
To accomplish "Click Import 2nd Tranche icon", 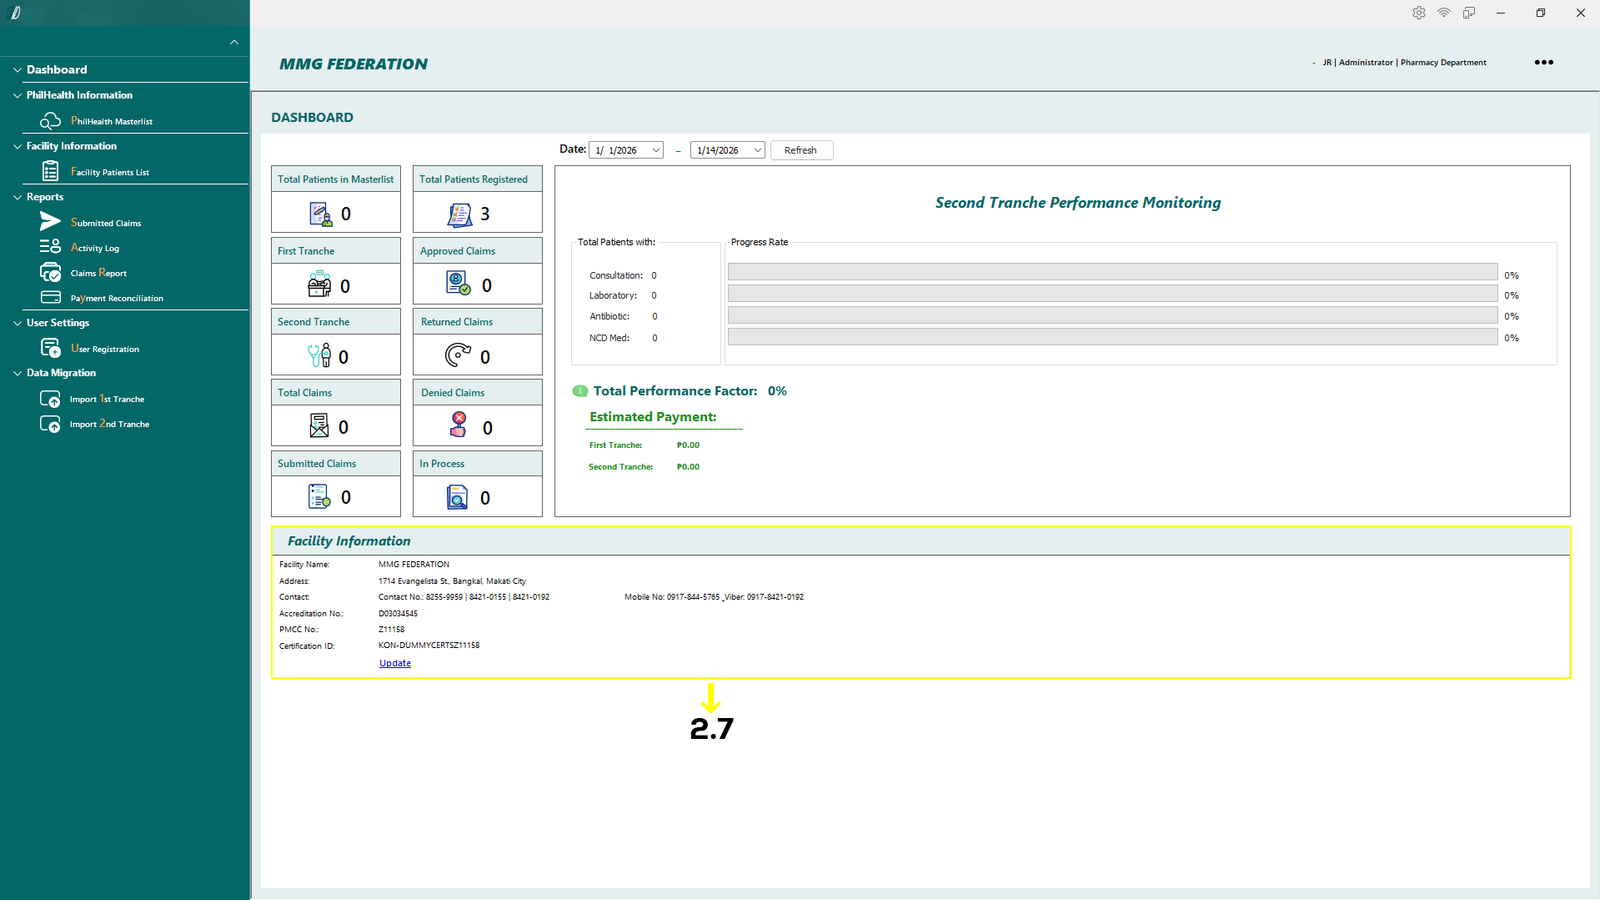I will coord(50,424).
